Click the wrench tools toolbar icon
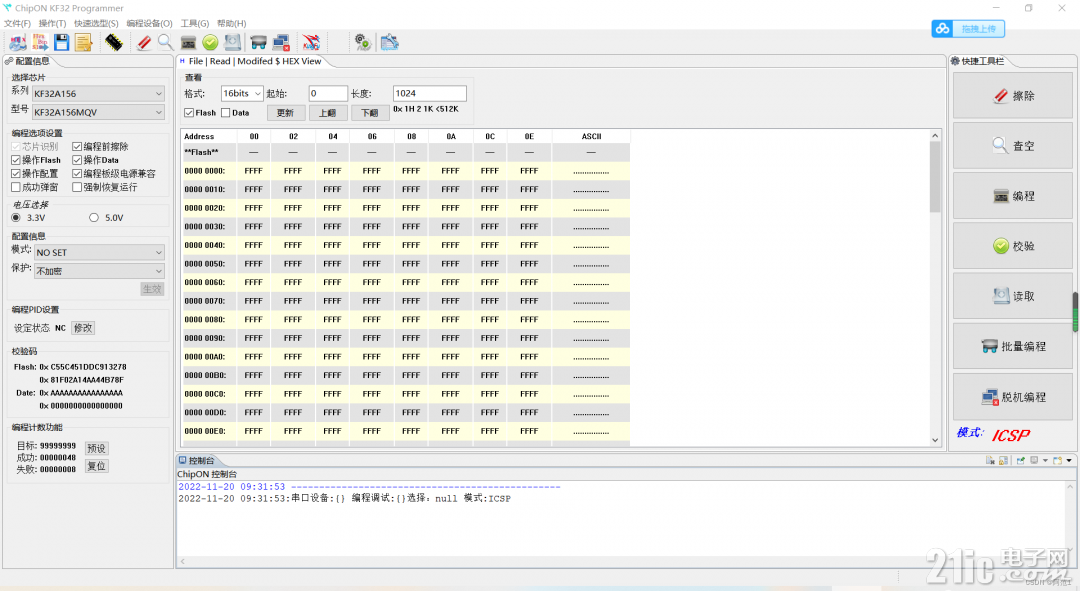This screenshot has width=1080, height=591. (389, 43)
